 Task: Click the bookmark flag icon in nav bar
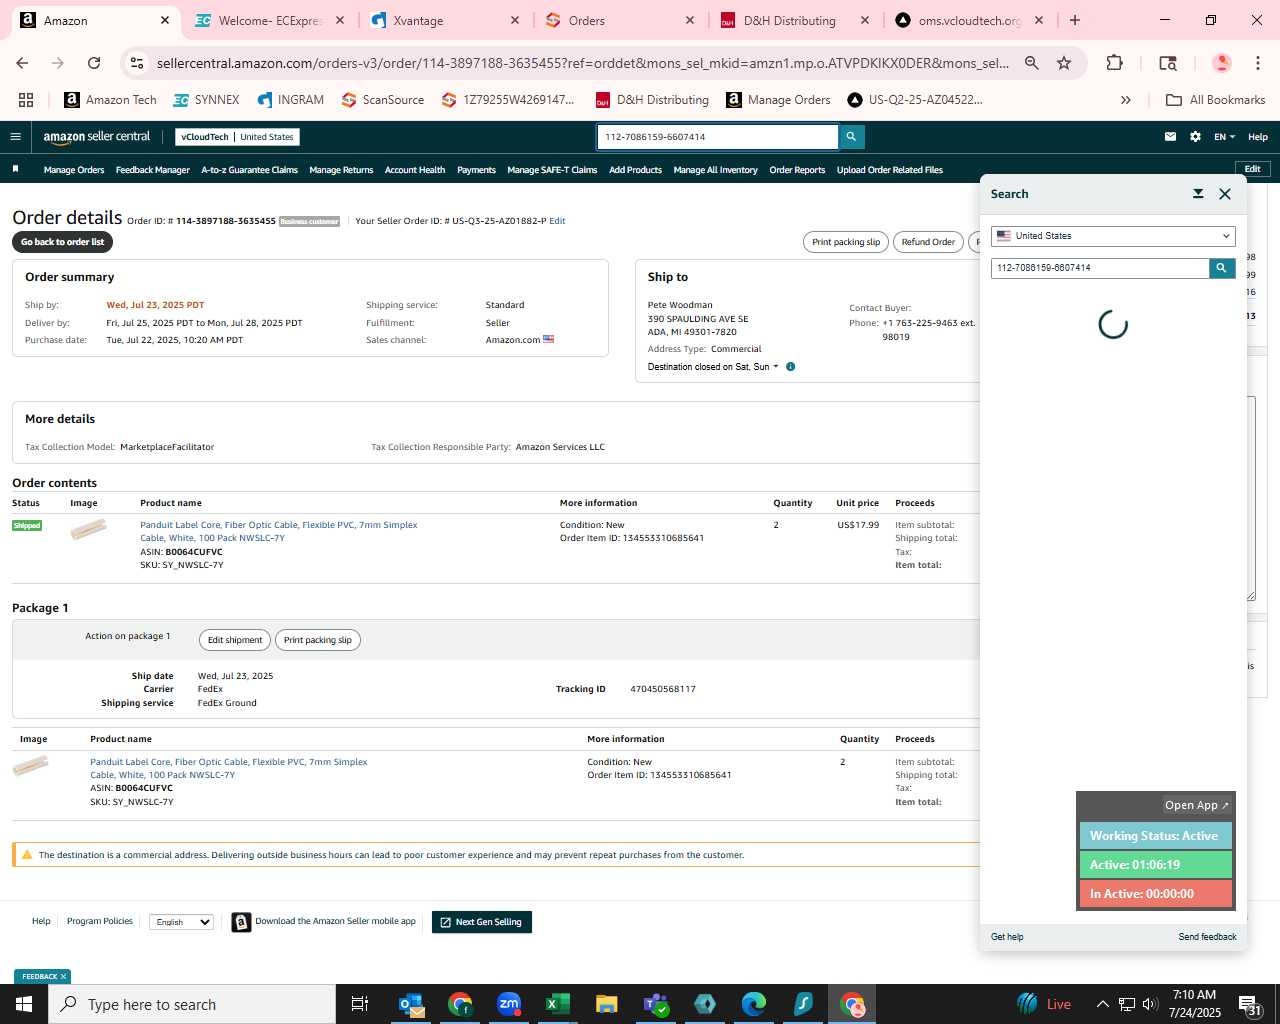tap(15, 169)
